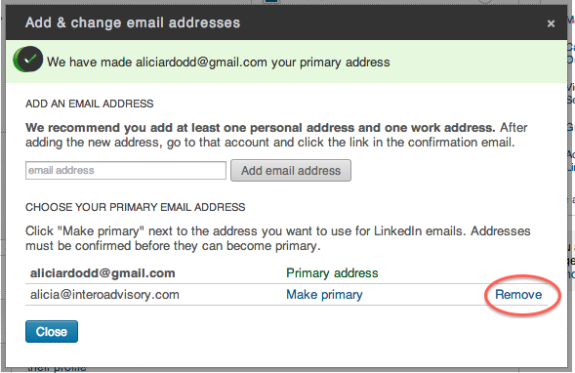This screenshot has height=373, width=575.
Task: Select the alicia@interoadvisory.com entry in the list
Action: coord(105,295)
